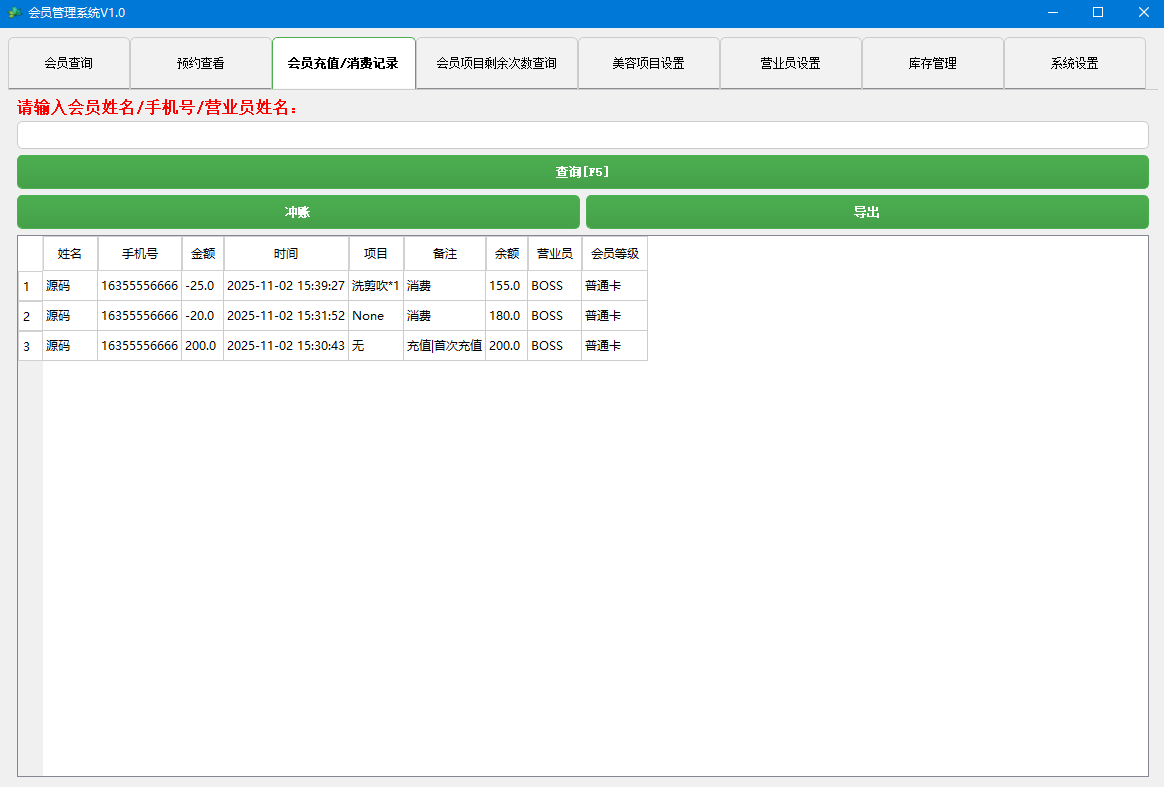This screenshot has width=1164, height=787.
Task: Export records with the 导出 button
Action: (866, 212)
